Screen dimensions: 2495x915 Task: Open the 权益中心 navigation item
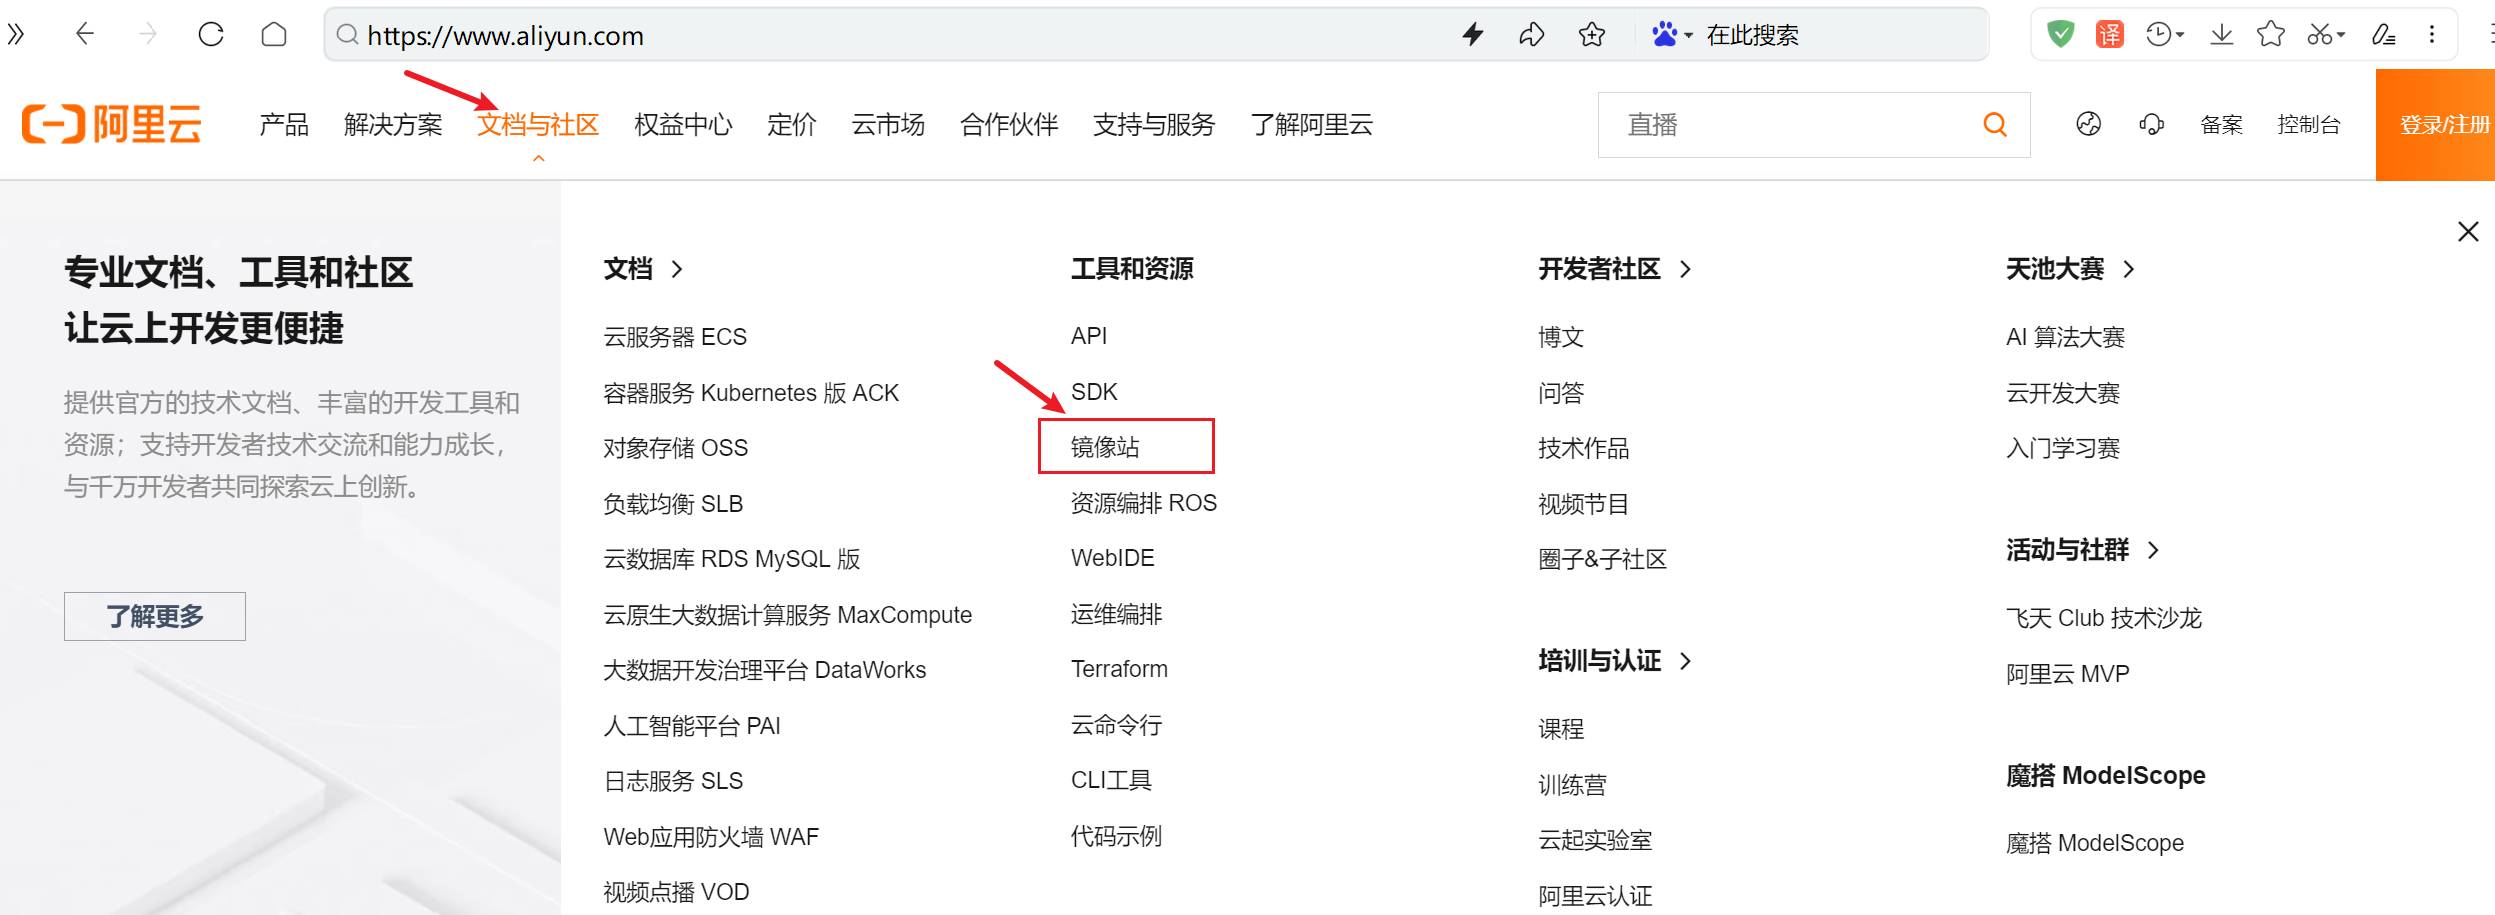coord(683,125)
